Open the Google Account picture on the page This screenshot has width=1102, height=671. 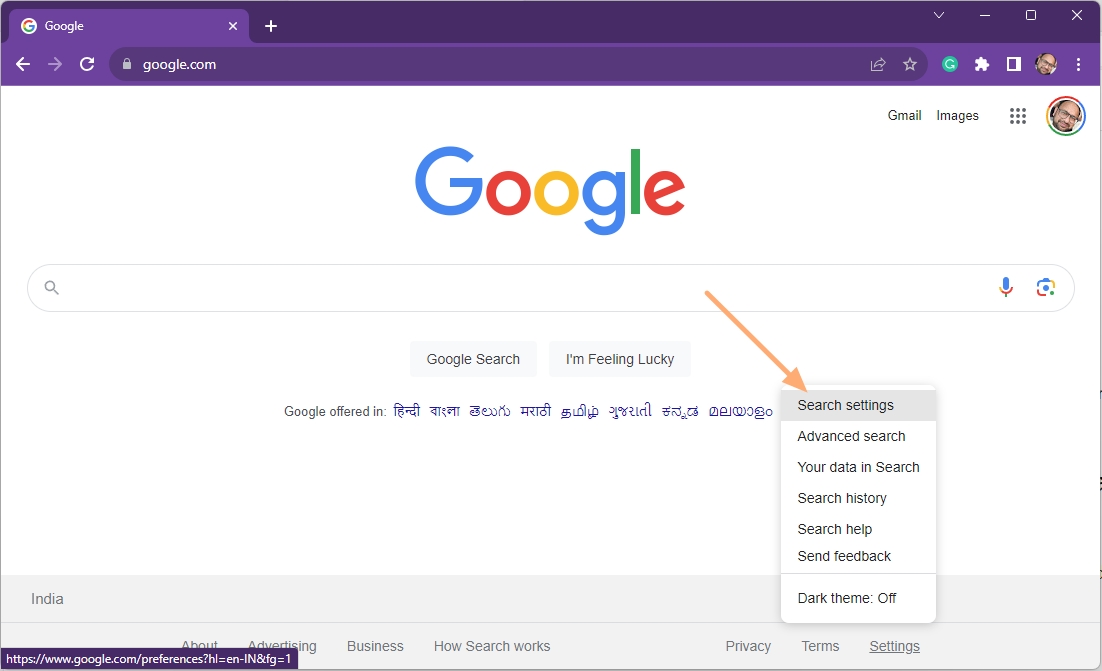coord(1066,116)
